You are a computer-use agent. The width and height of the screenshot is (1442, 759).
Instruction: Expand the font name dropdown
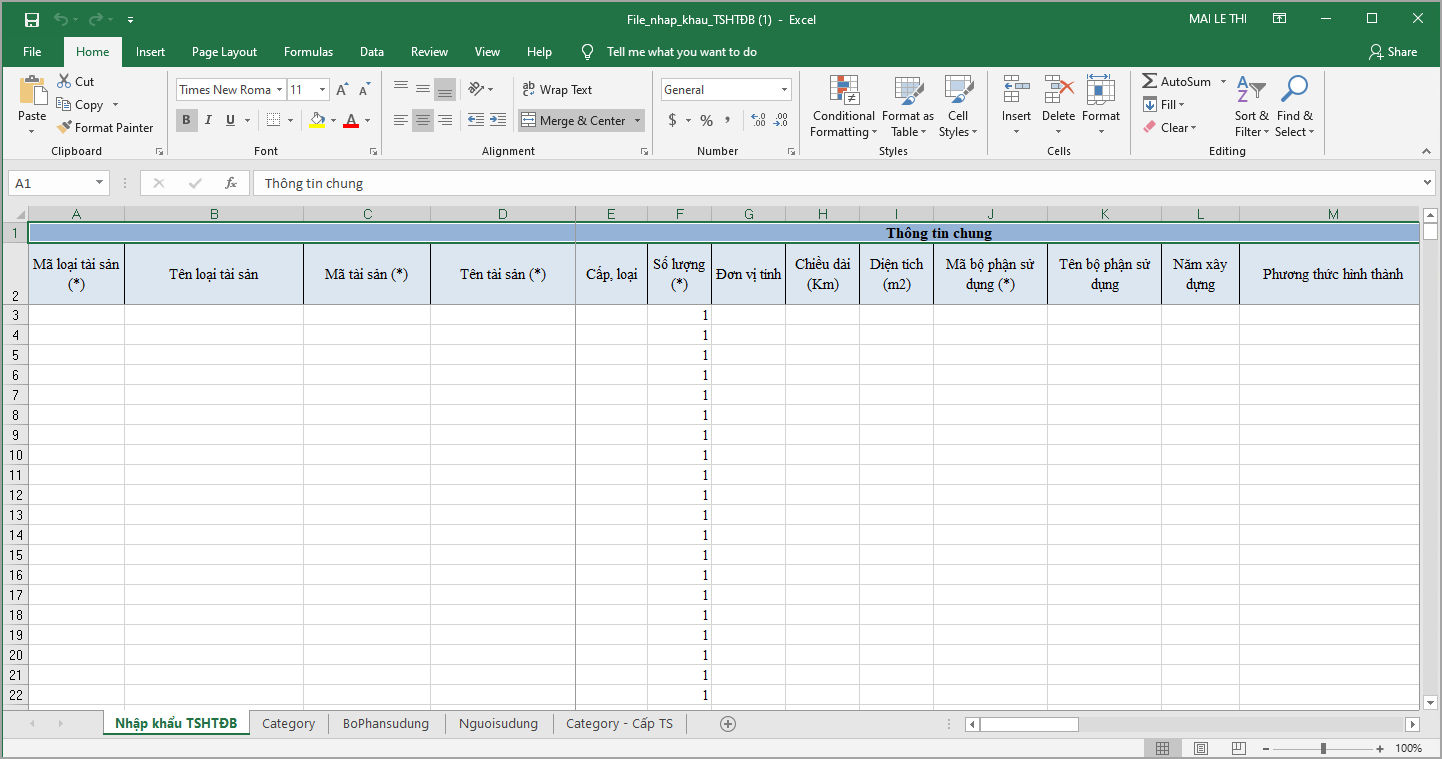click(279, 90)
